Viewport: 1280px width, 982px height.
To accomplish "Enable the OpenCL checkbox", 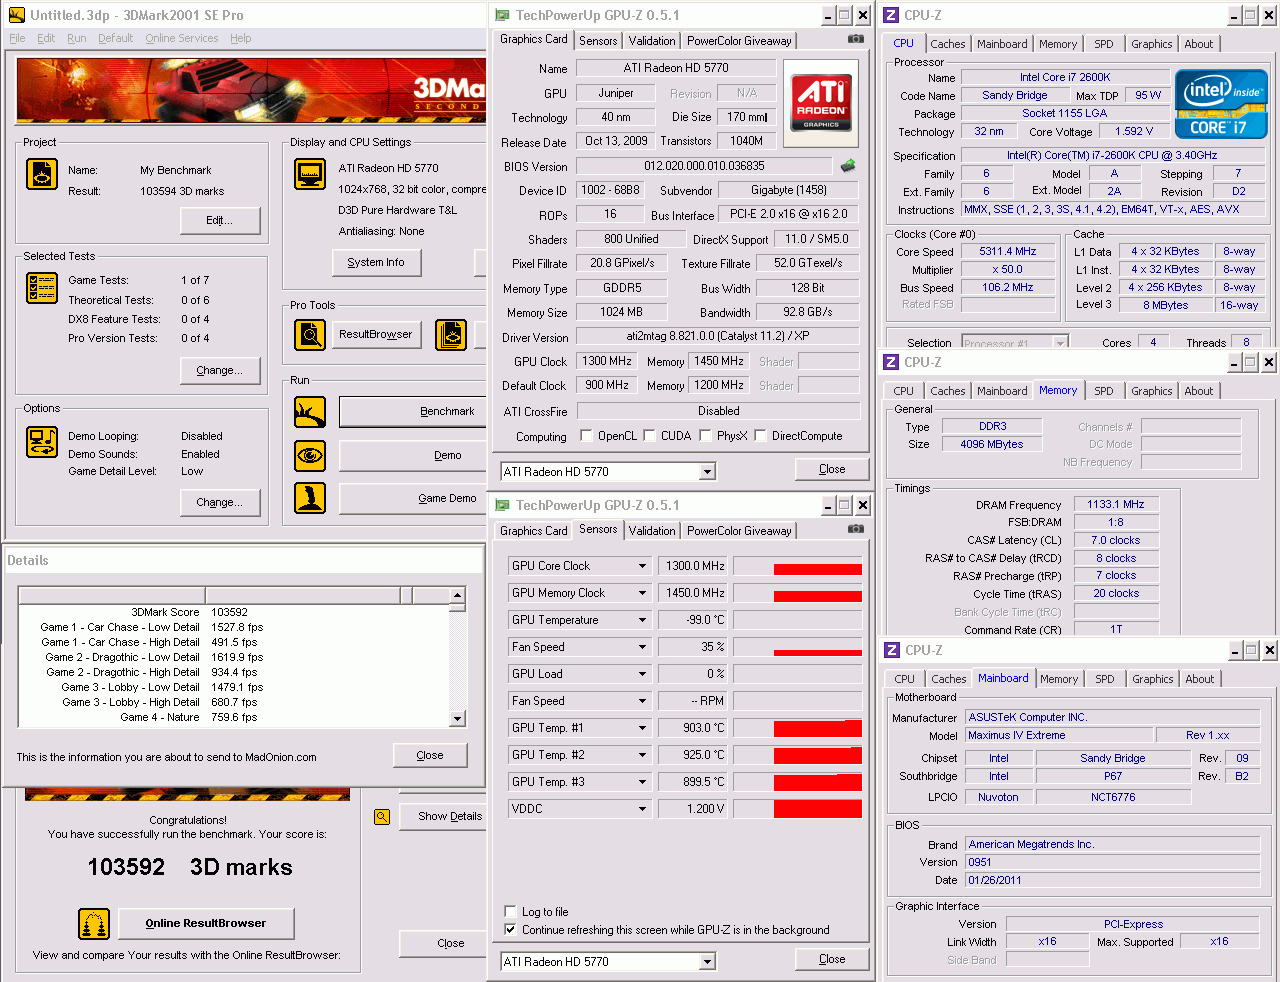I will 587,436.
